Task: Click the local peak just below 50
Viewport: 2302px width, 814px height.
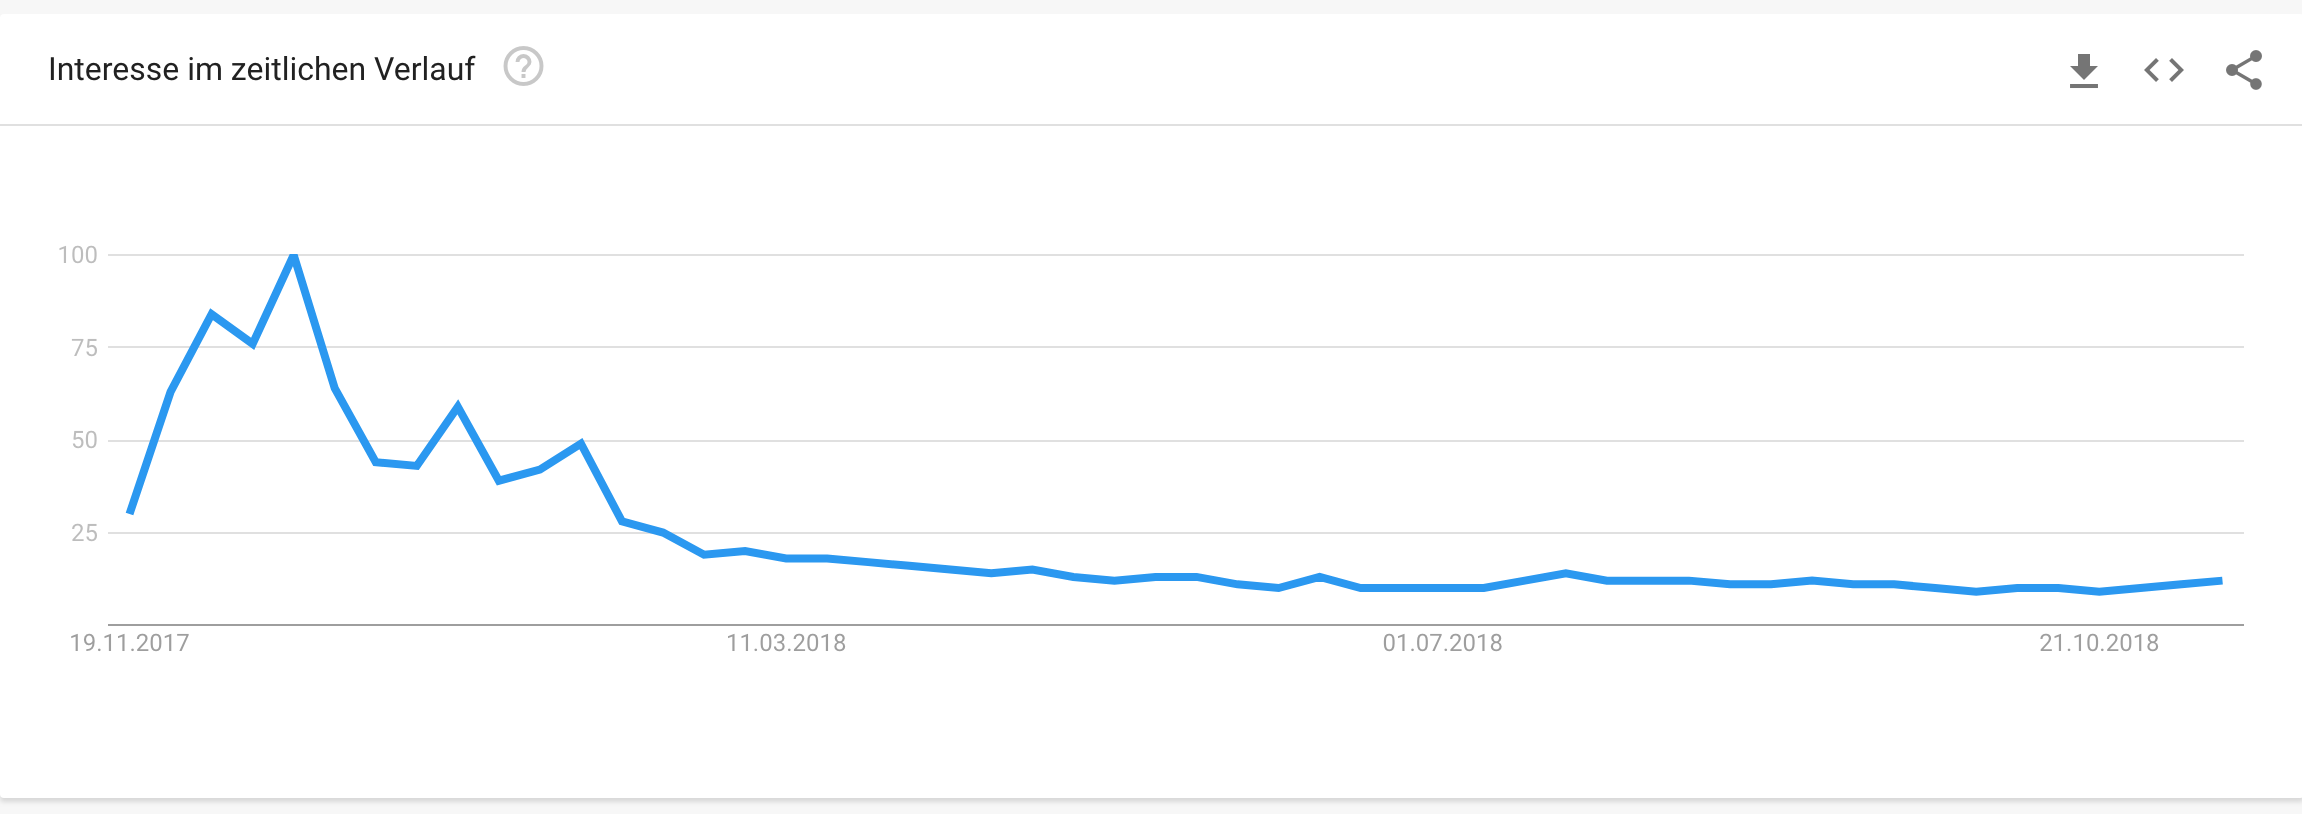Action: pyautogui.click(x=581, y=443)
